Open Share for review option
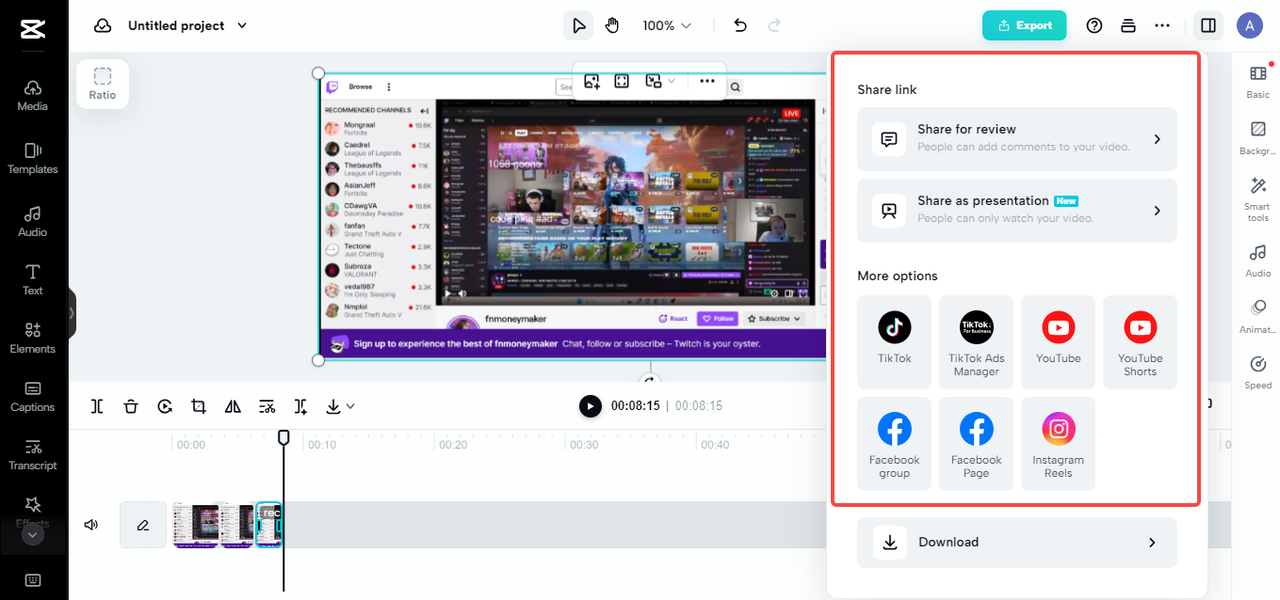This screenshot has width=1280, height=600. [x=1017, y=139]
